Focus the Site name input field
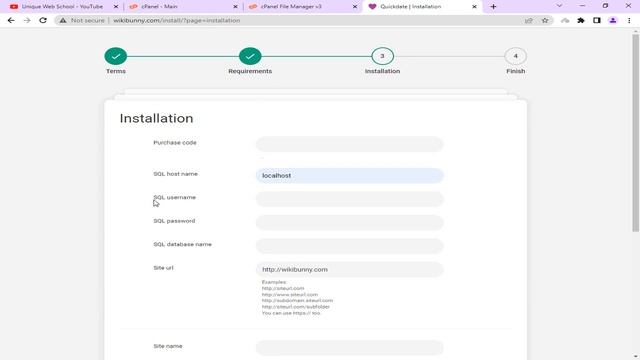This screenshot has width=640, height=360. (349, 348)
